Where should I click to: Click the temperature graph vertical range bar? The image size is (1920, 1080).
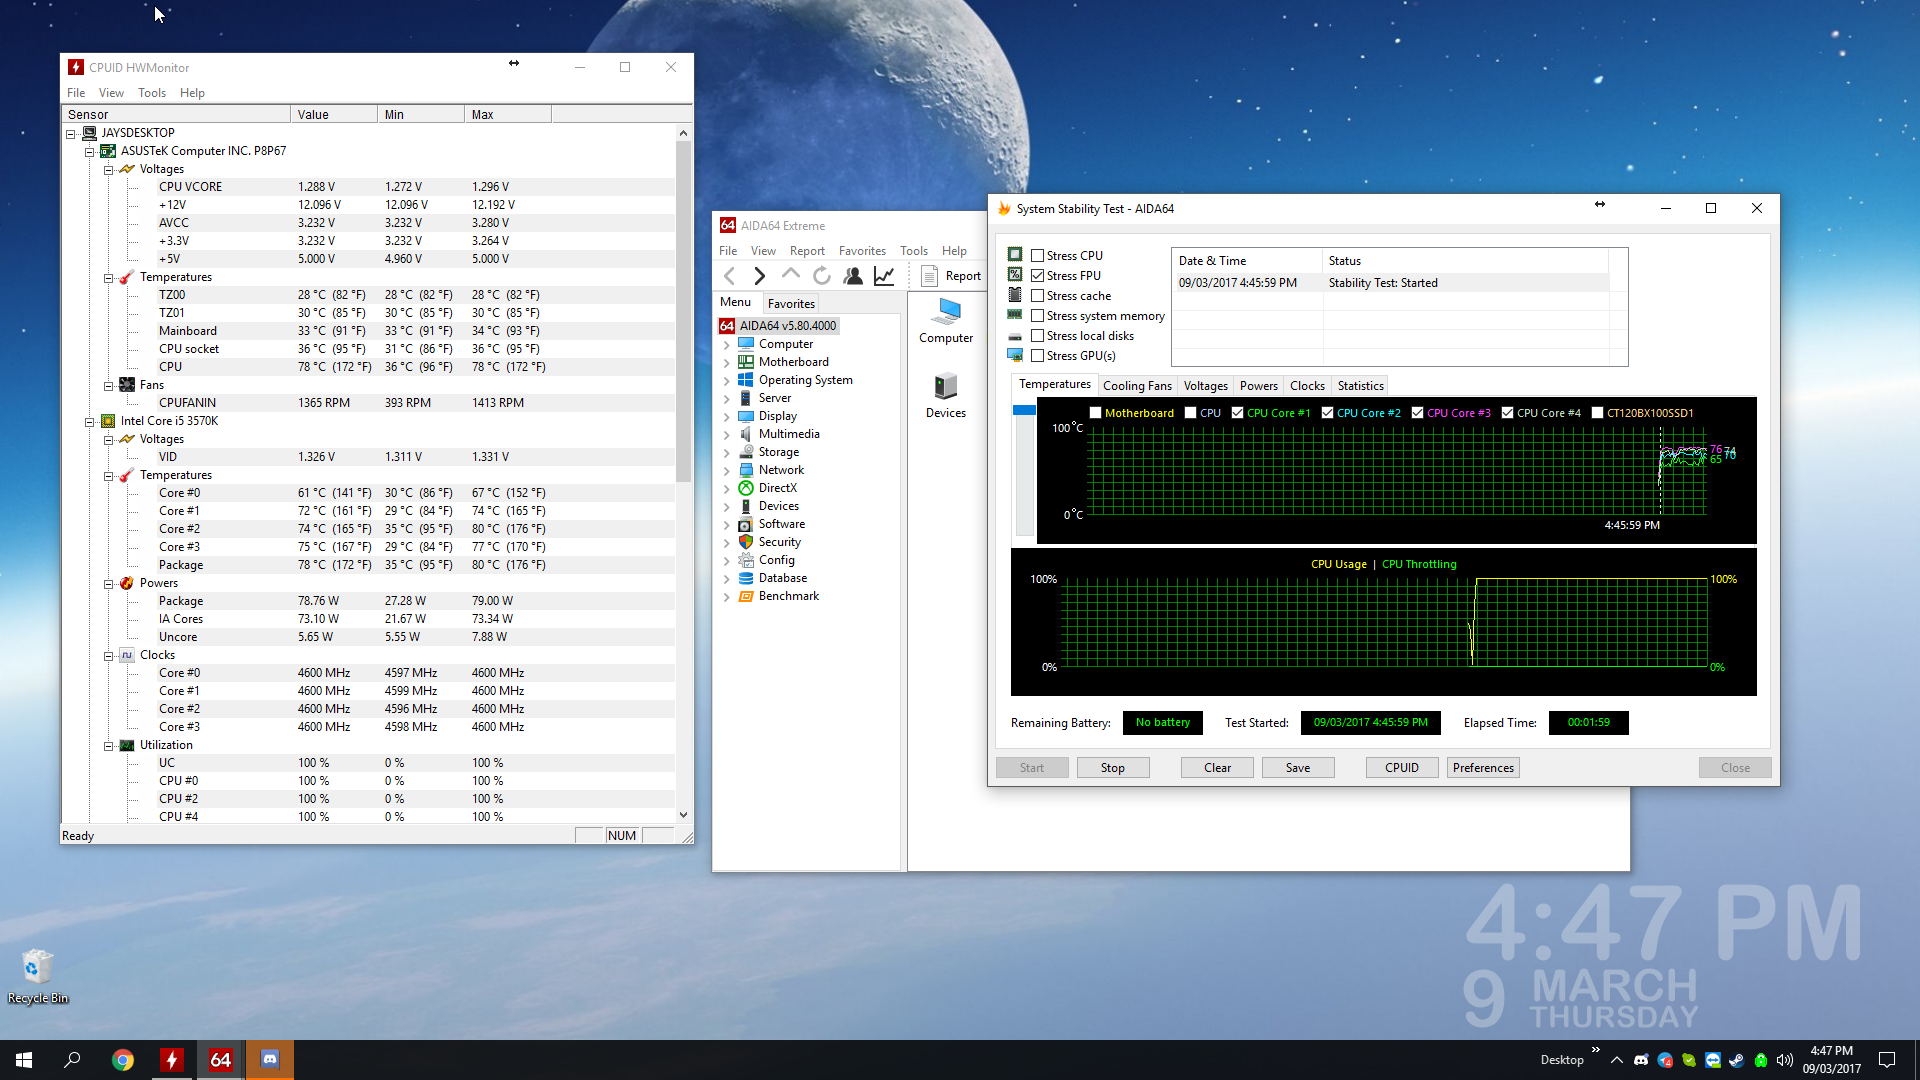point(1024,470)
